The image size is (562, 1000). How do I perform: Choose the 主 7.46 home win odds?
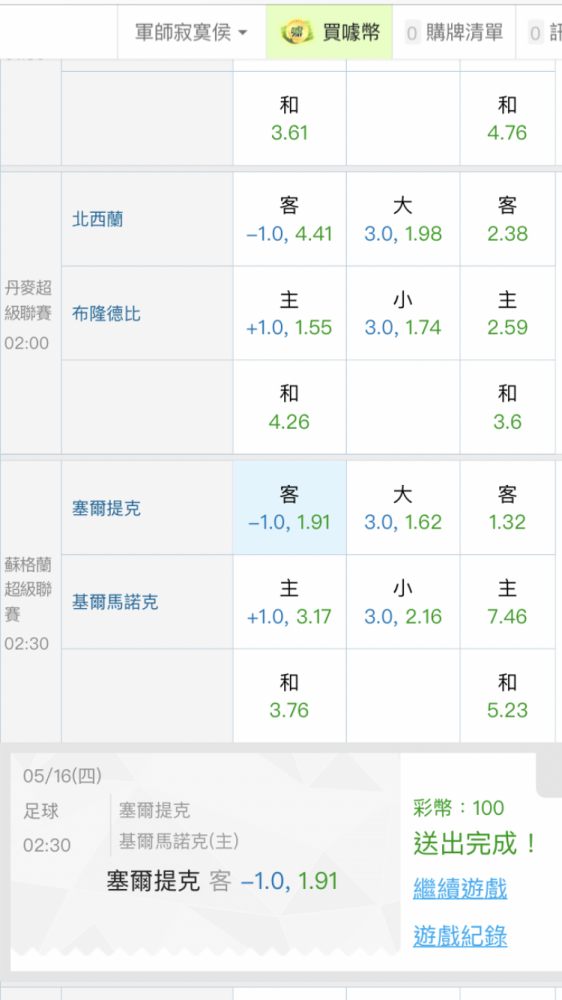pos(508,602)
